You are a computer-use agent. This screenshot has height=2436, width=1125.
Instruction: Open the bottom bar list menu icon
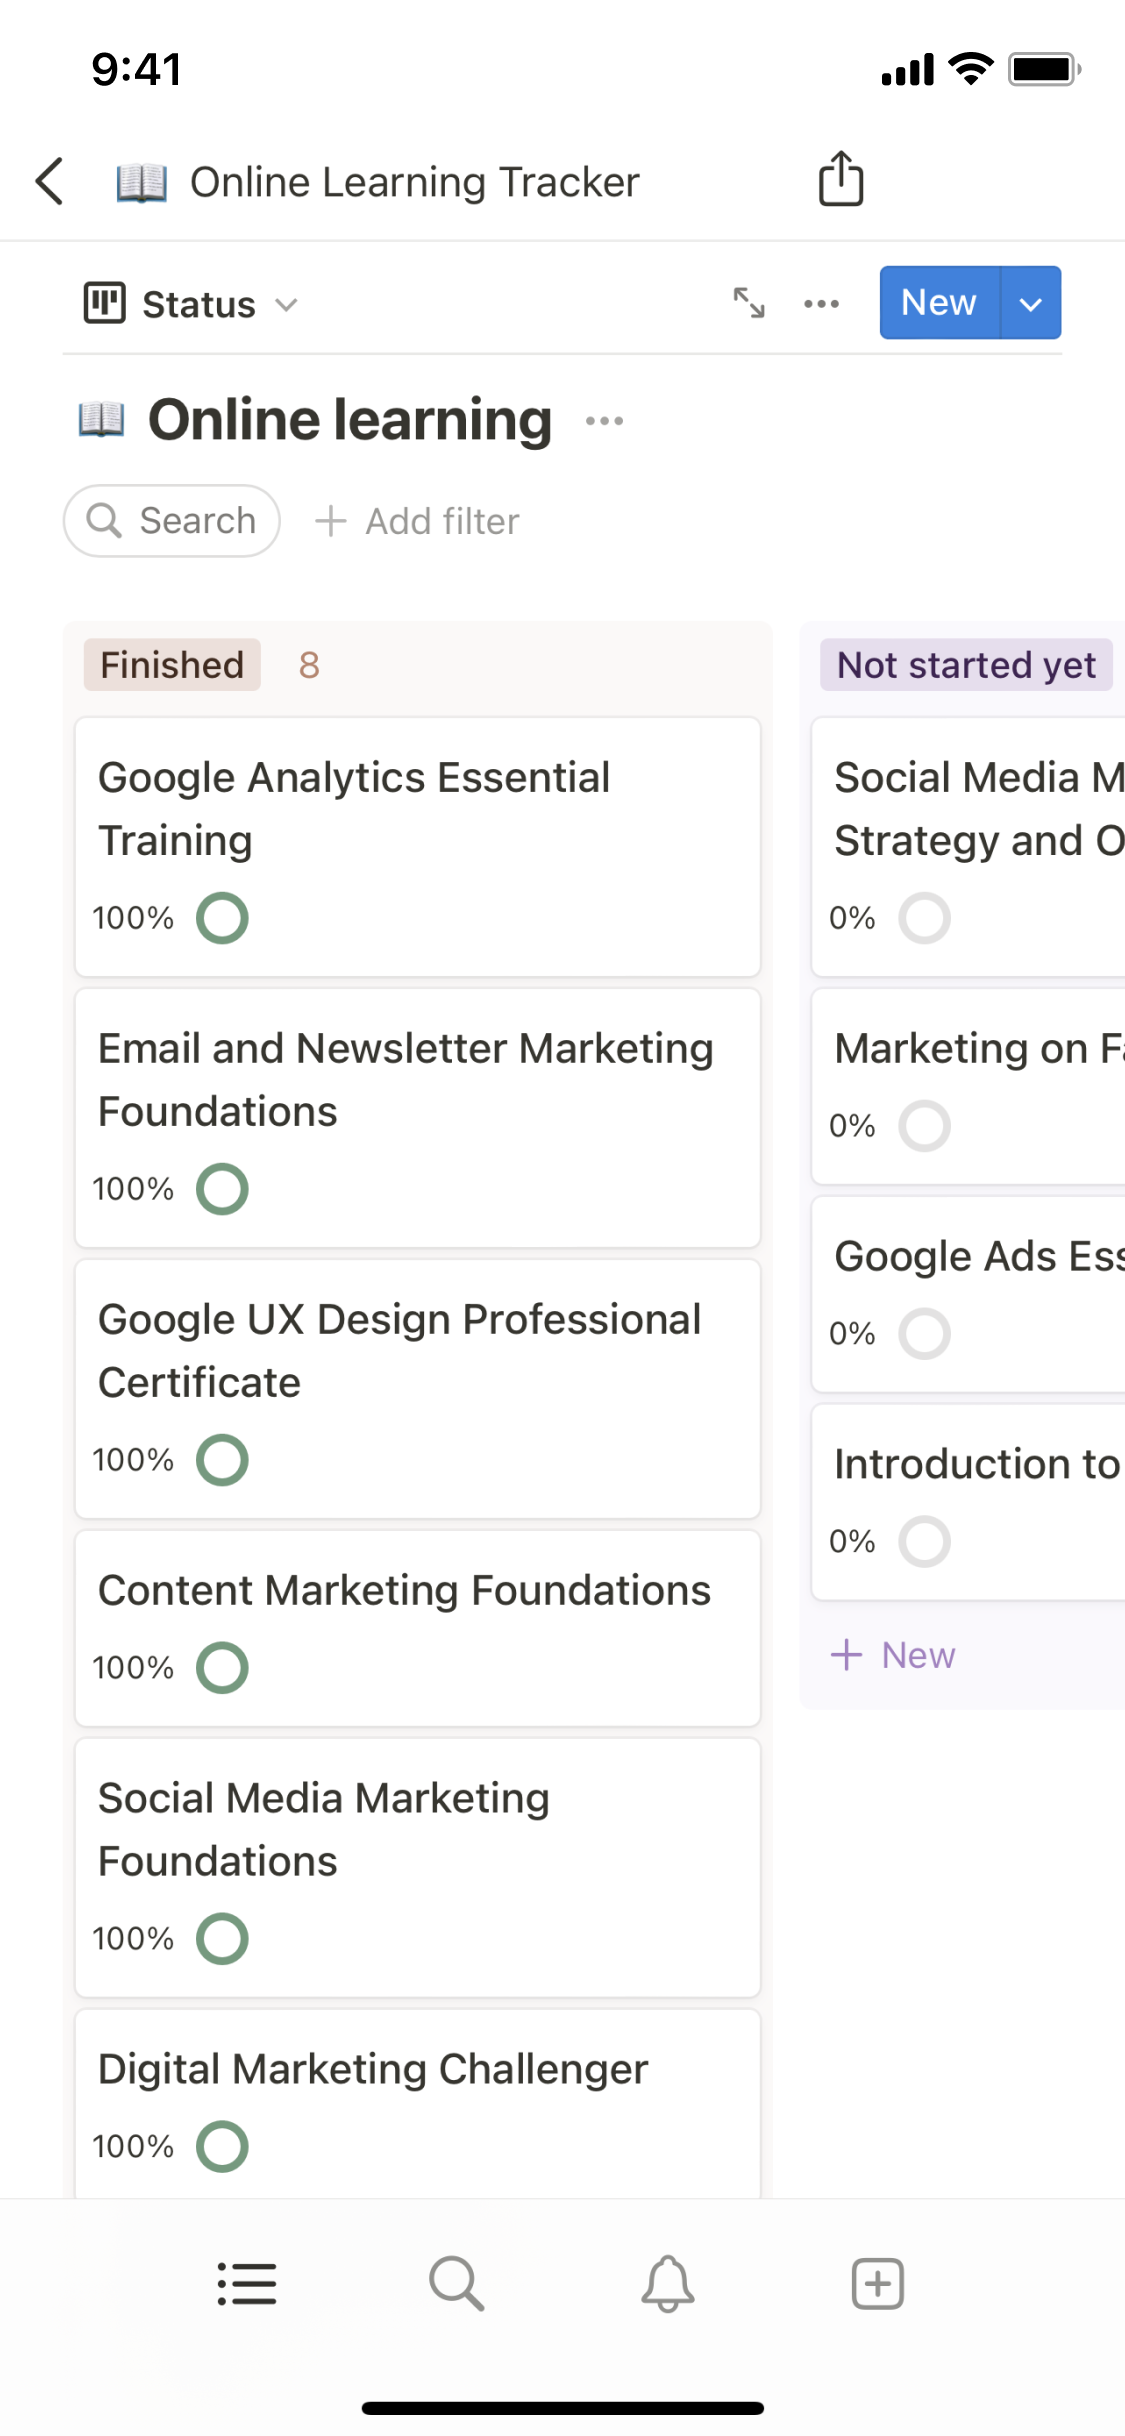(247, 2284)
